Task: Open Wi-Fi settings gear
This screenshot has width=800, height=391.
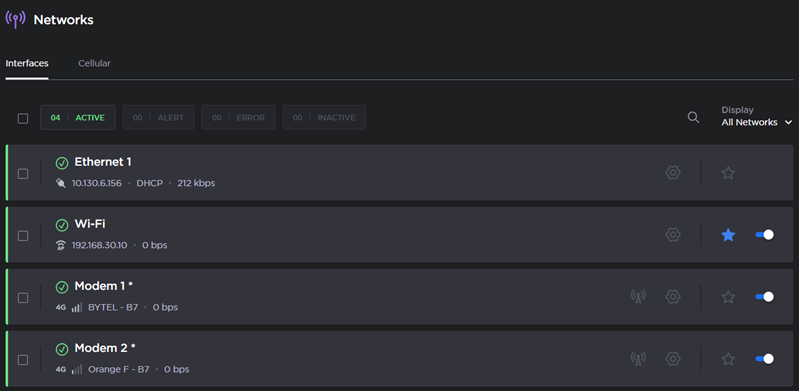Action: coord(673,235)
